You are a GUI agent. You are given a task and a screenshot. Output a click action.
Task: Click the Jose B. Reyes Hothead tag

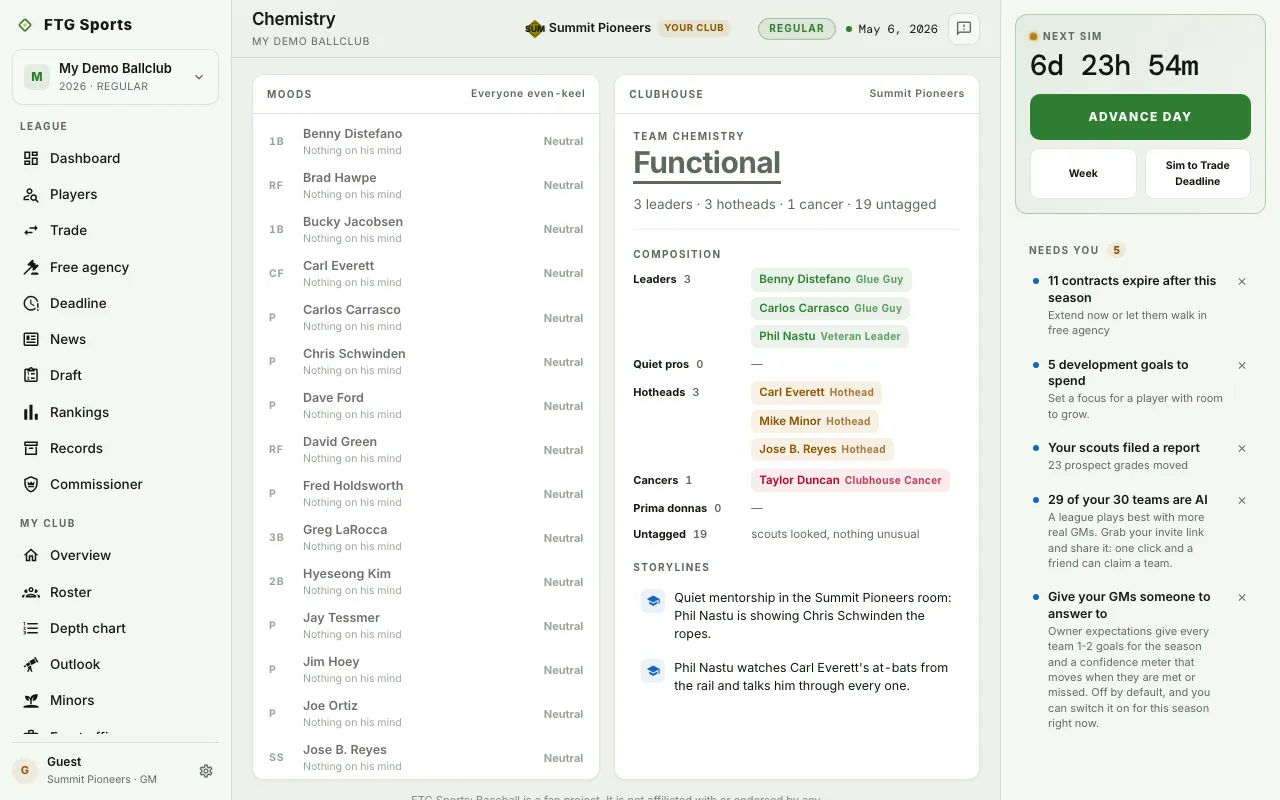822,449
